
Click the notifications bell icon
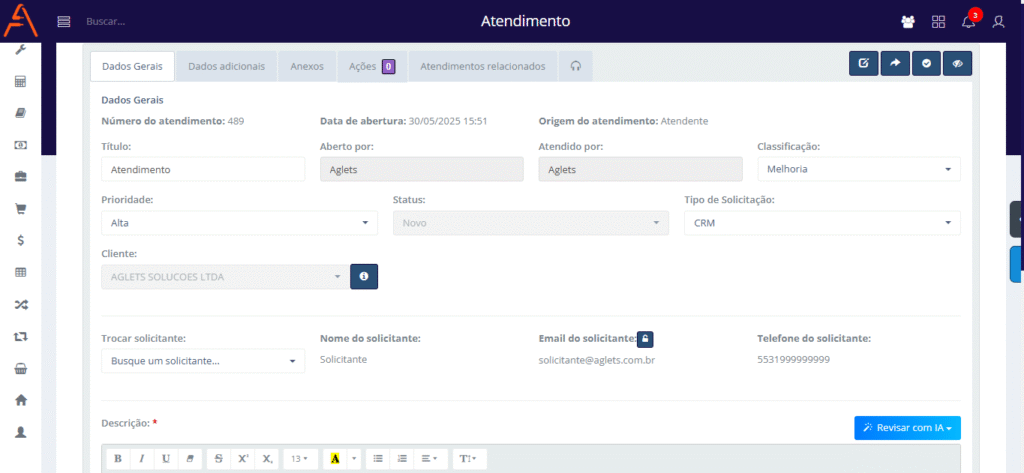click(968, 21)
